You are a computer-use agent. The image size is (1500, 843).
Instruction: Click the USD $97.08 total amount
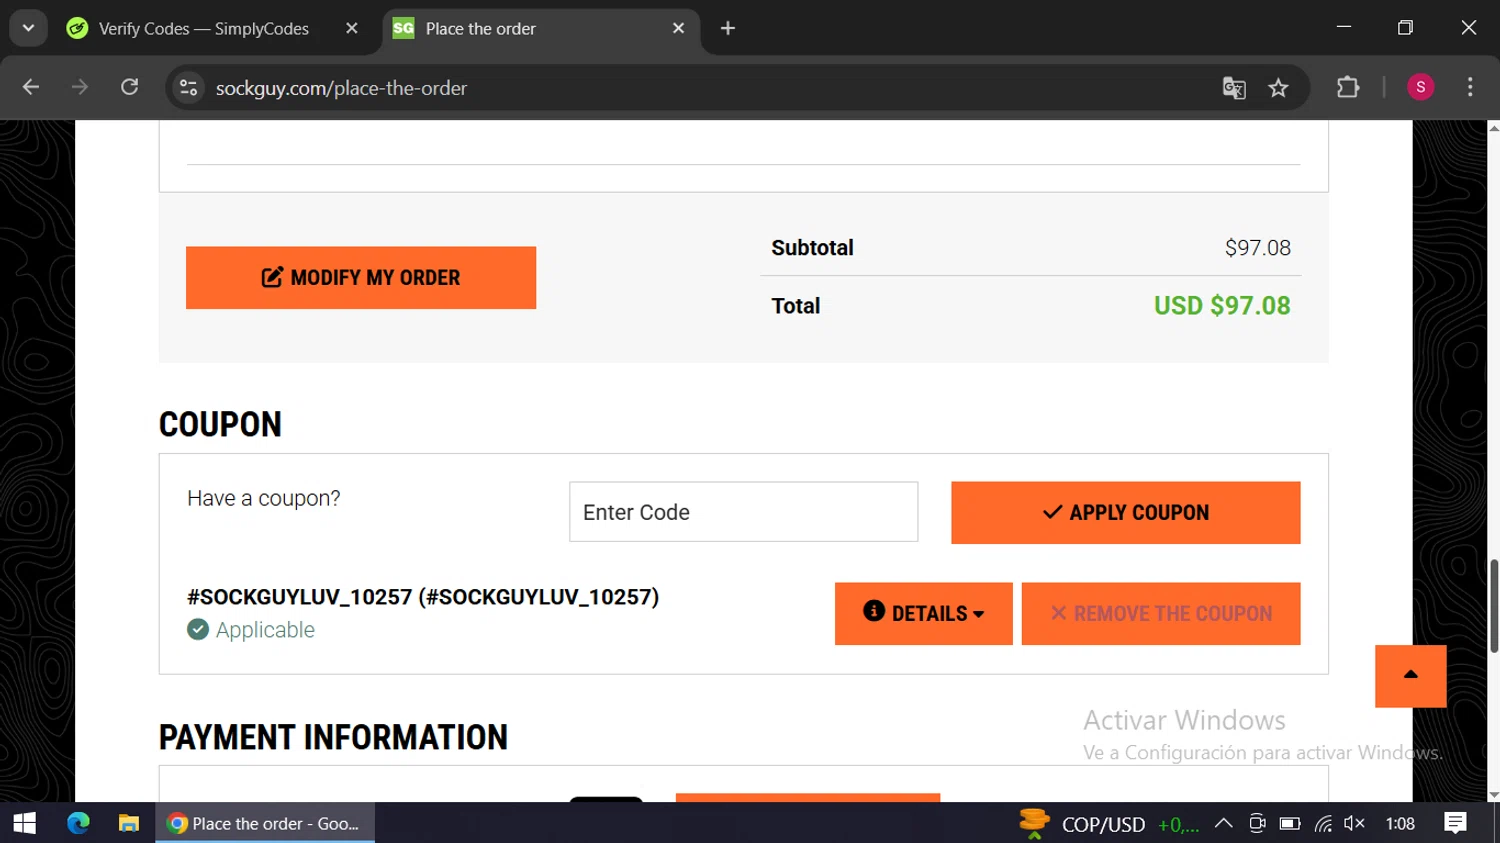(1222, 306)
